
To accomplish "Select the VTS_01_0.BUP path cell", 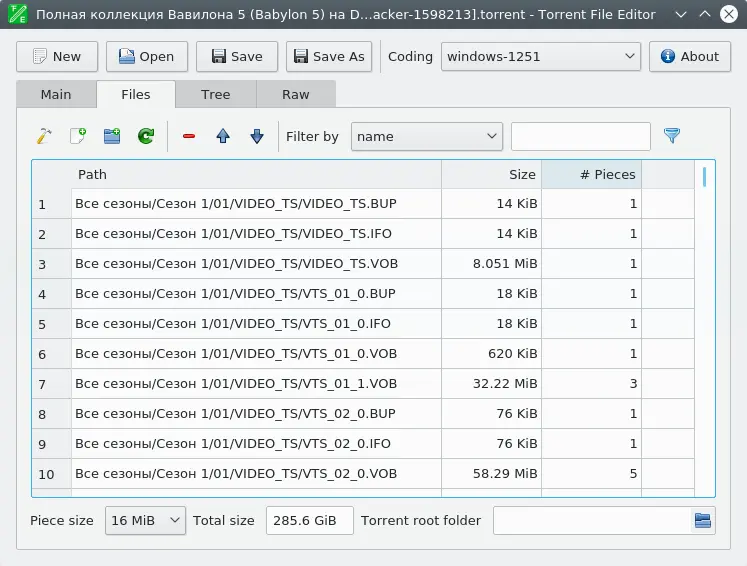I will click(x=256, y=294).
